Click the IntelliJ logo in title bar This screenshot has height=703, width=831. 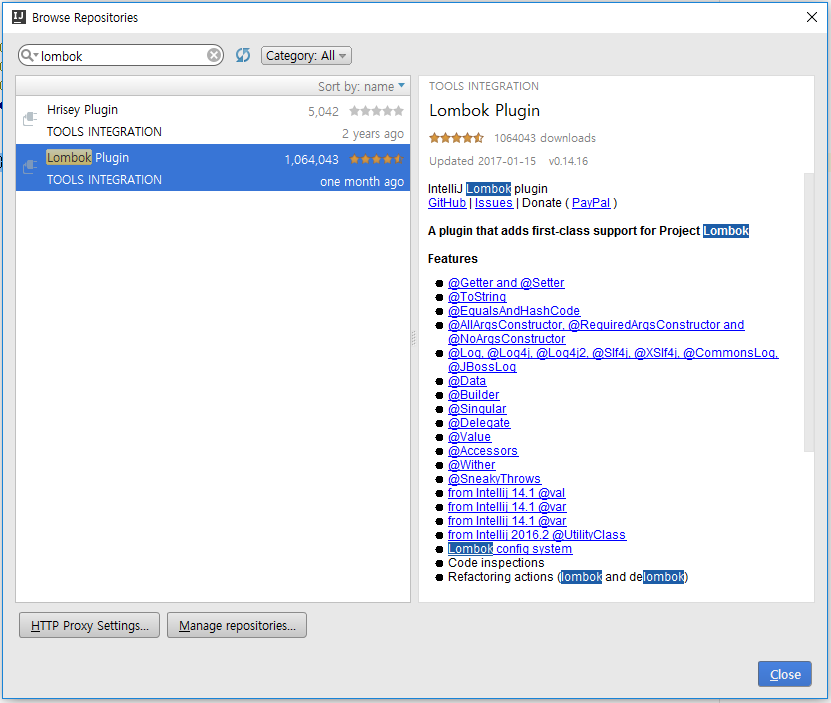[x=19, y=17]
